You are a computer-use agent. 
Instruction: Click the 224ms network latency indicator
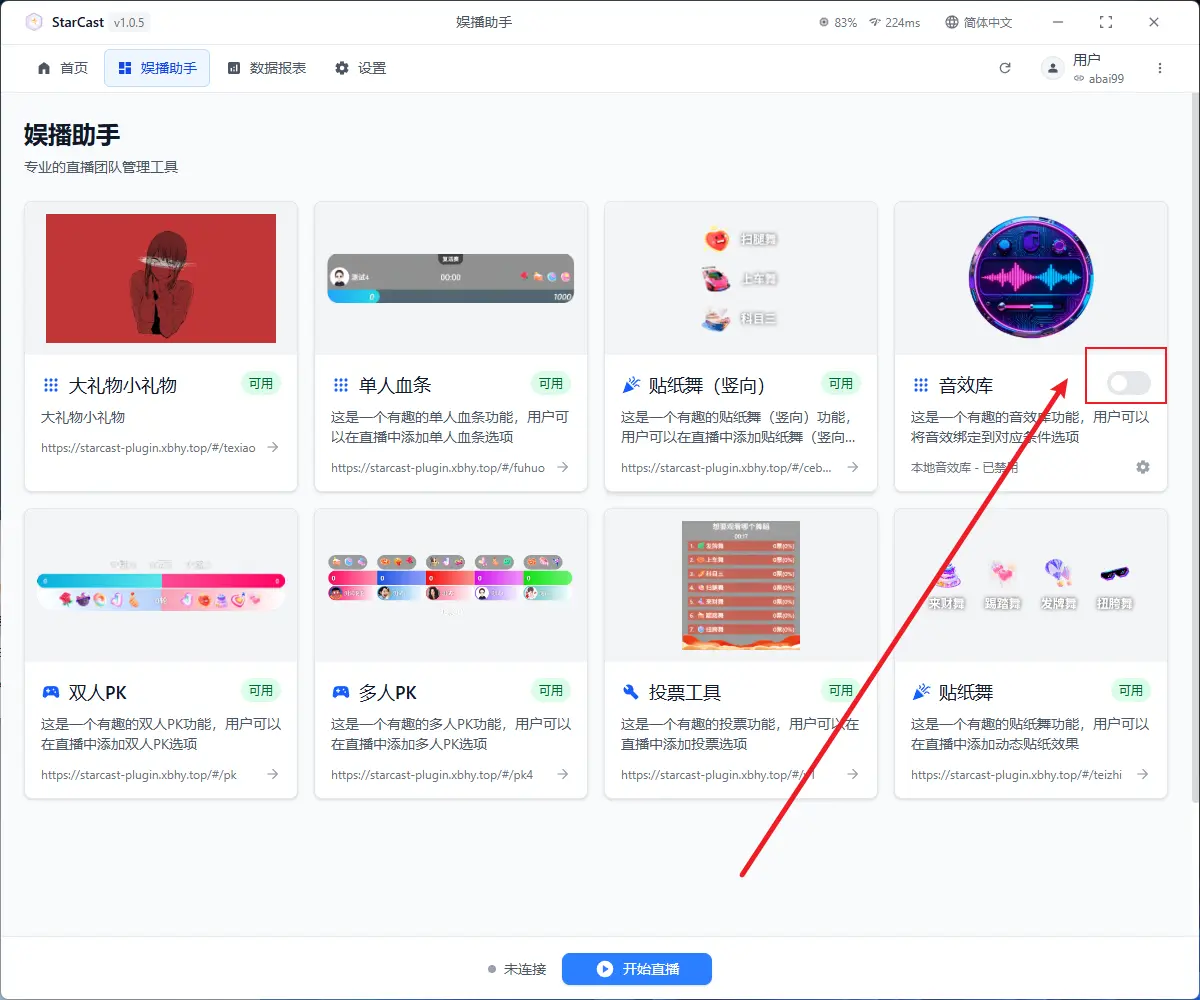click(894, 22)
